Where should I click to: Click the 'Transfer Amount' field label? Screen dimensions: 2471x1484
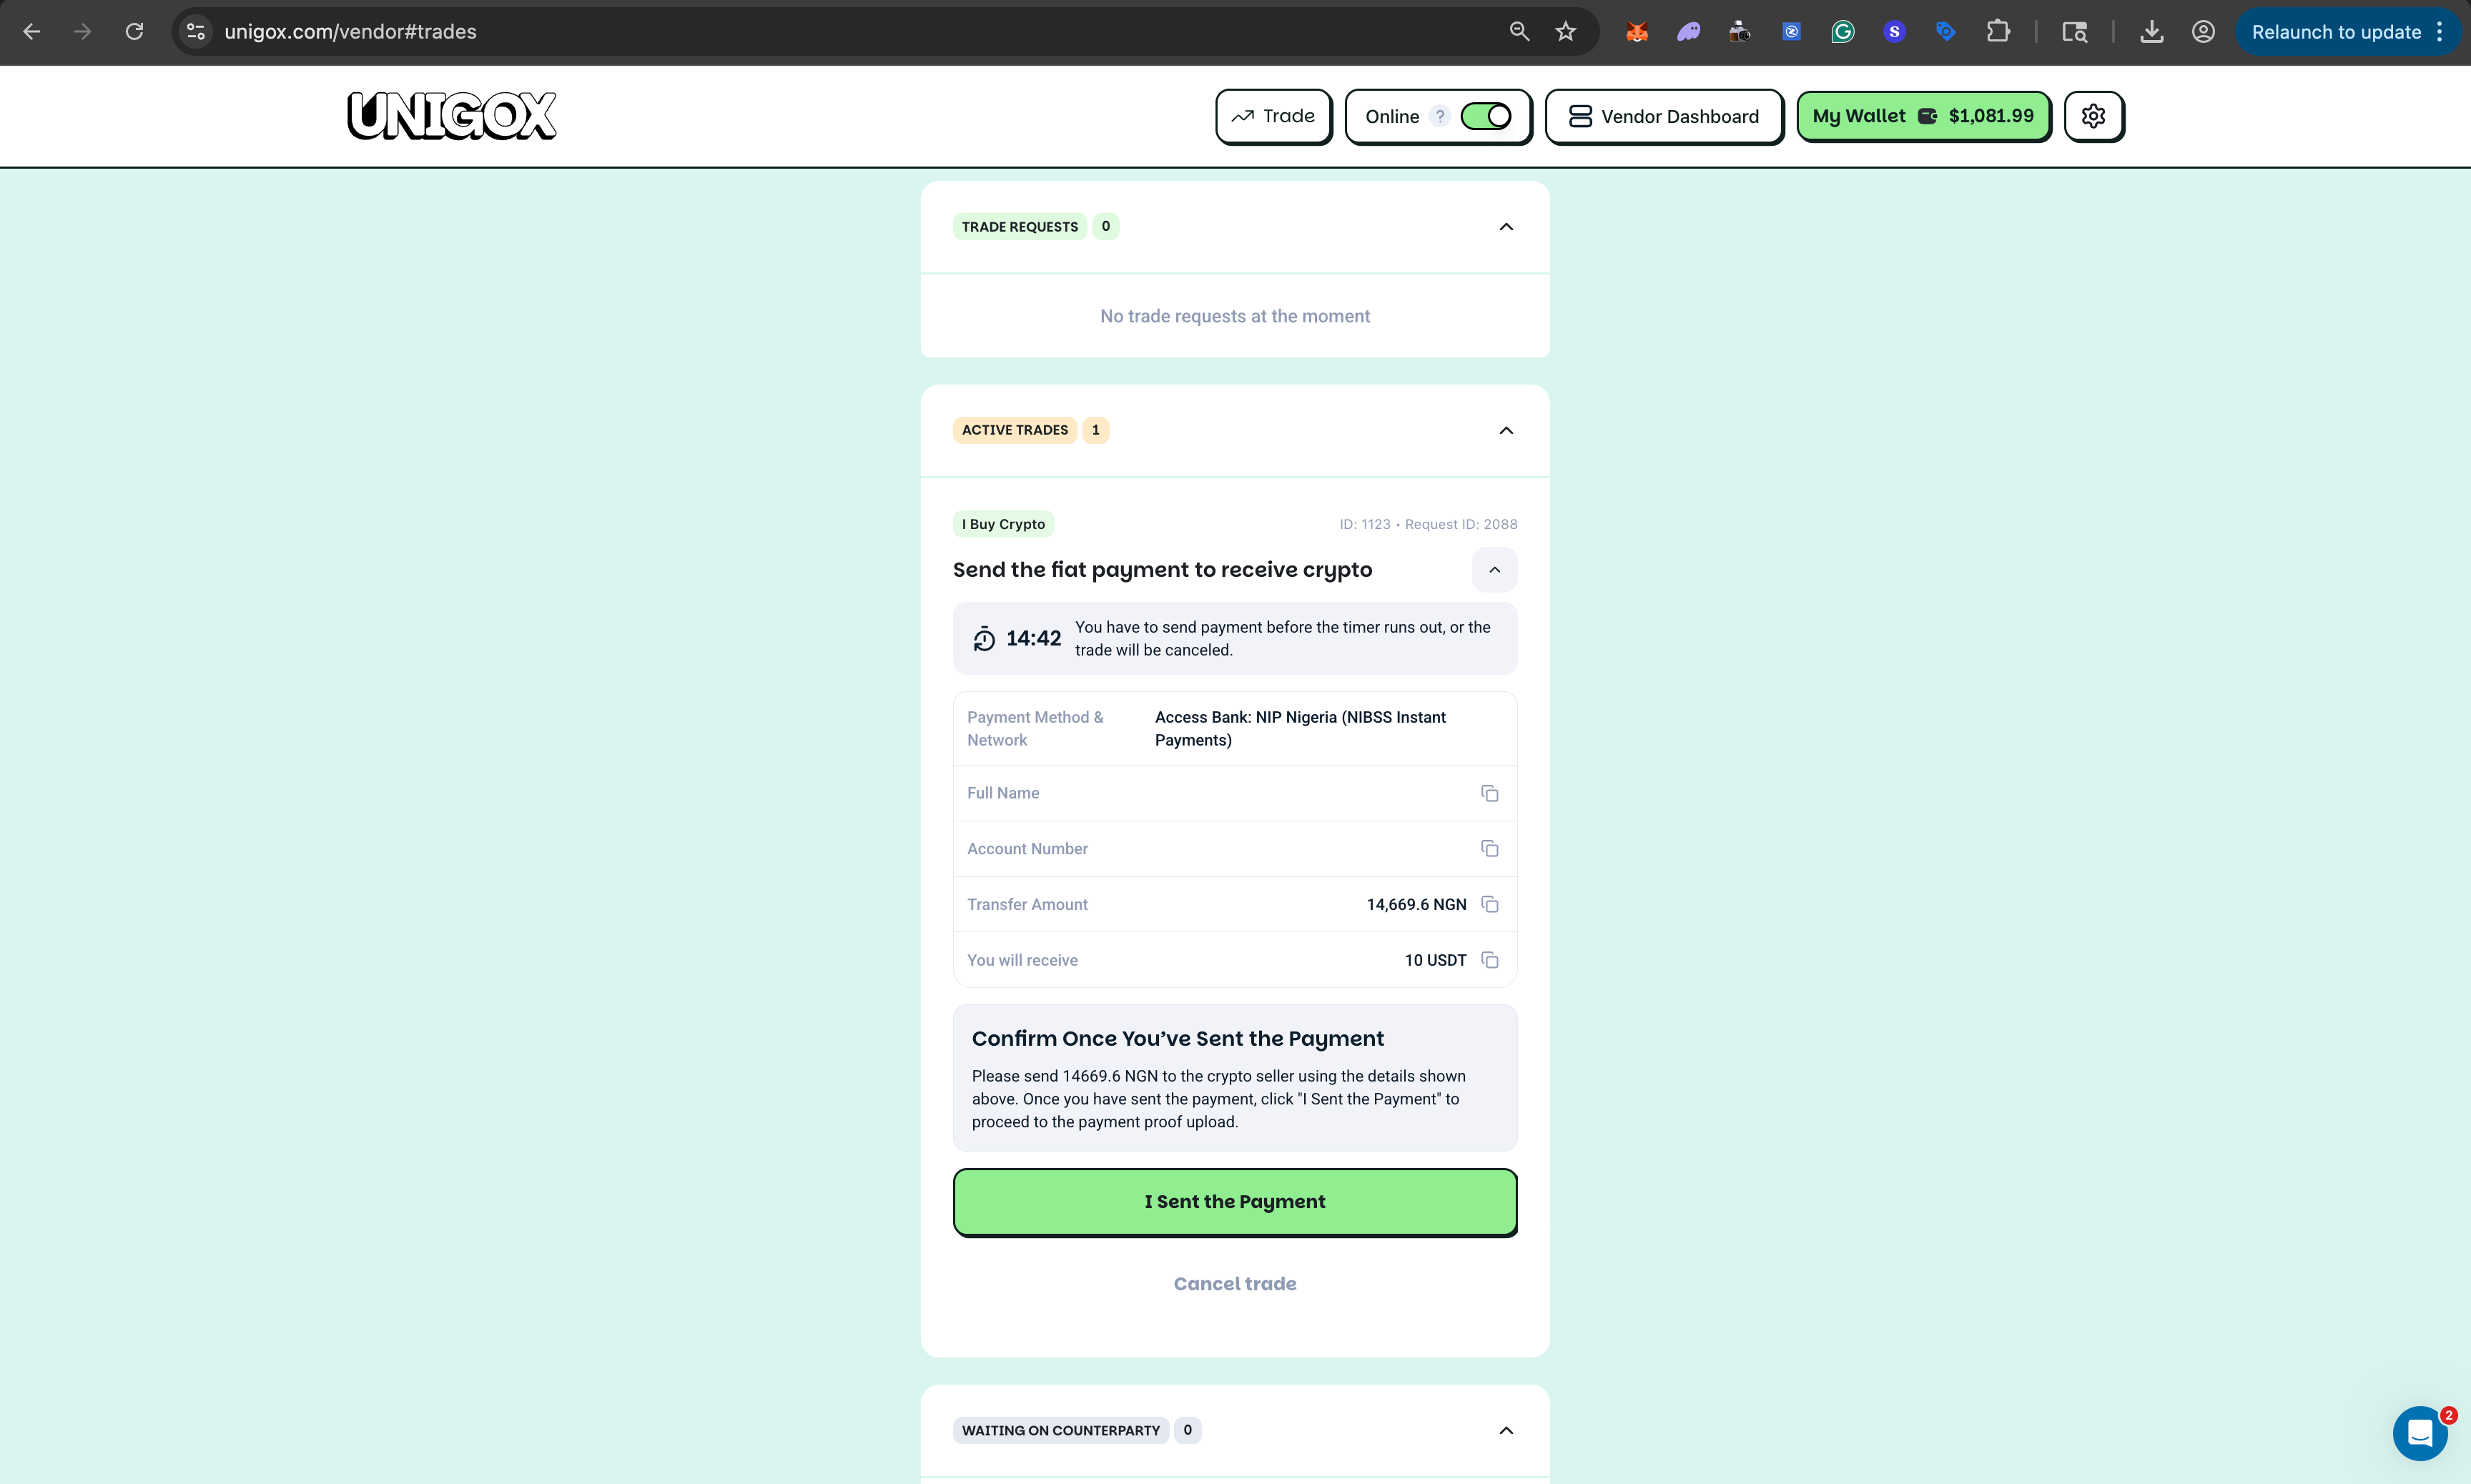click(x=1027, y=904)
